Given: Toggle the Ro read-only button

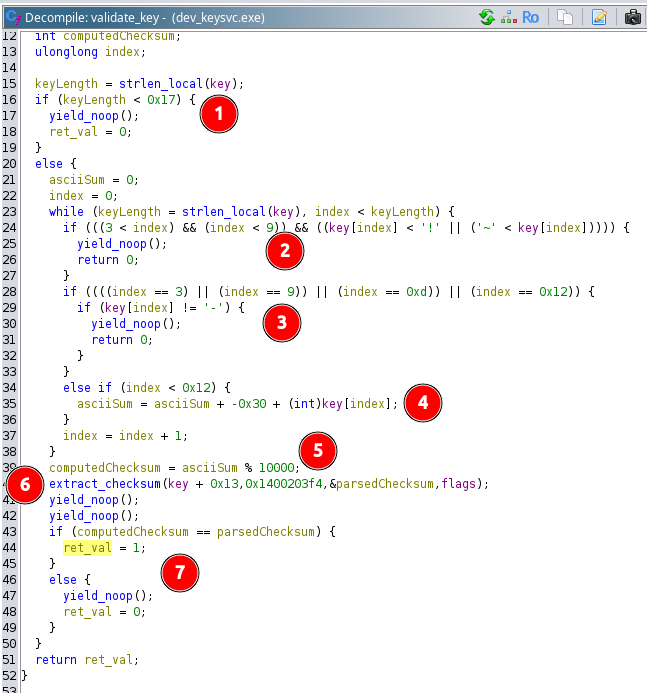Looking at the screenshot, I should (x=530, y=17).
